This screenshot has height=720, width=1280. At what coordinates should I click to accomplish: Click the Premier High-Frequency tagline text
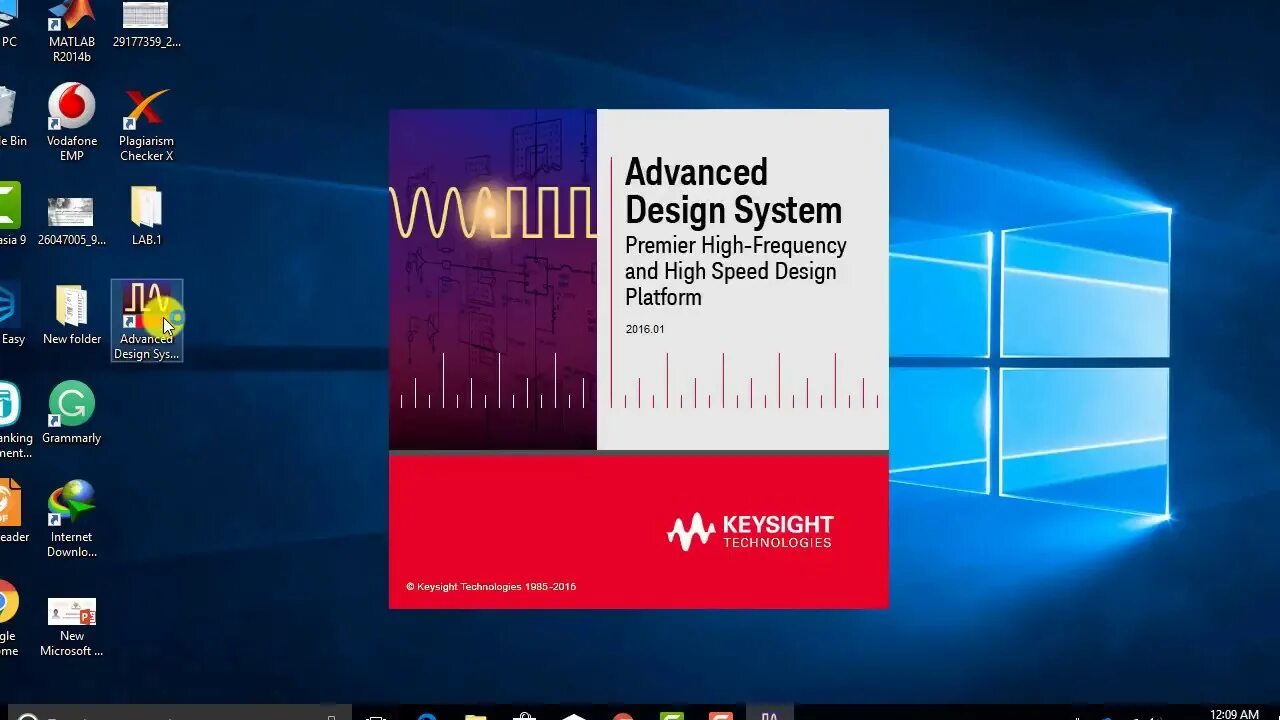coord(735,271)
